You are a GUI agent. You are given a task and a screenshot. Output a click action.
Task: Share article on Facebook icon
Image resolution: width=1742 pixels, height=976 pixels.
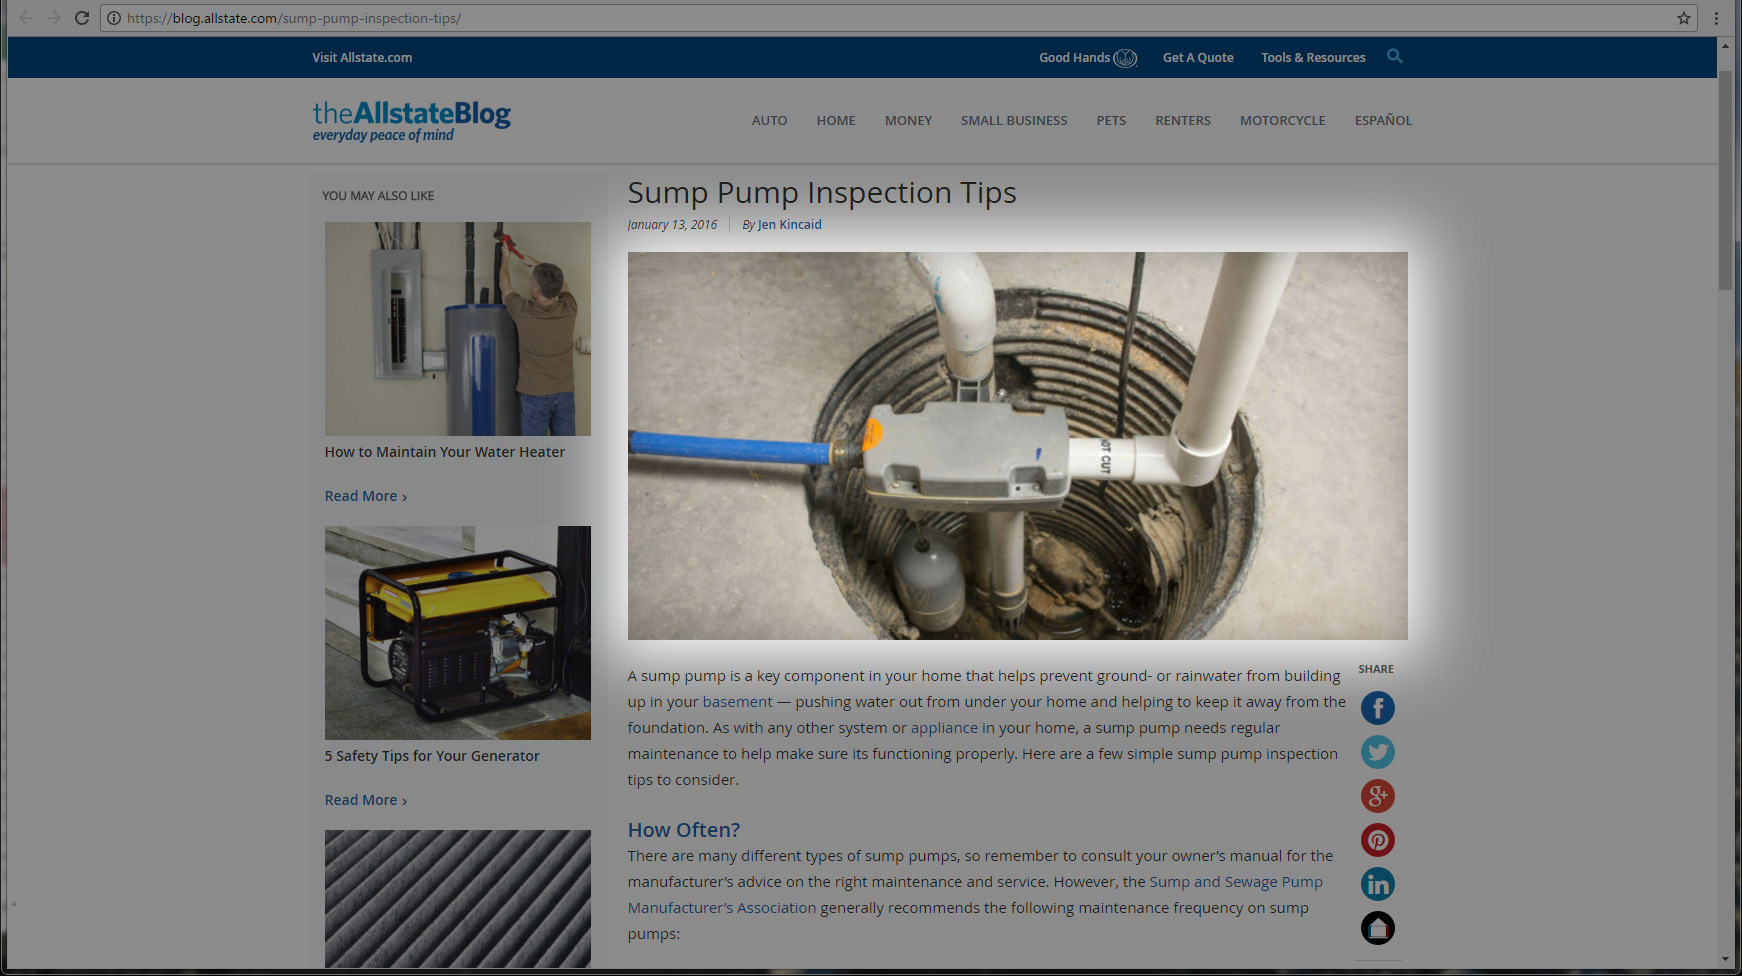[1377, 708]
